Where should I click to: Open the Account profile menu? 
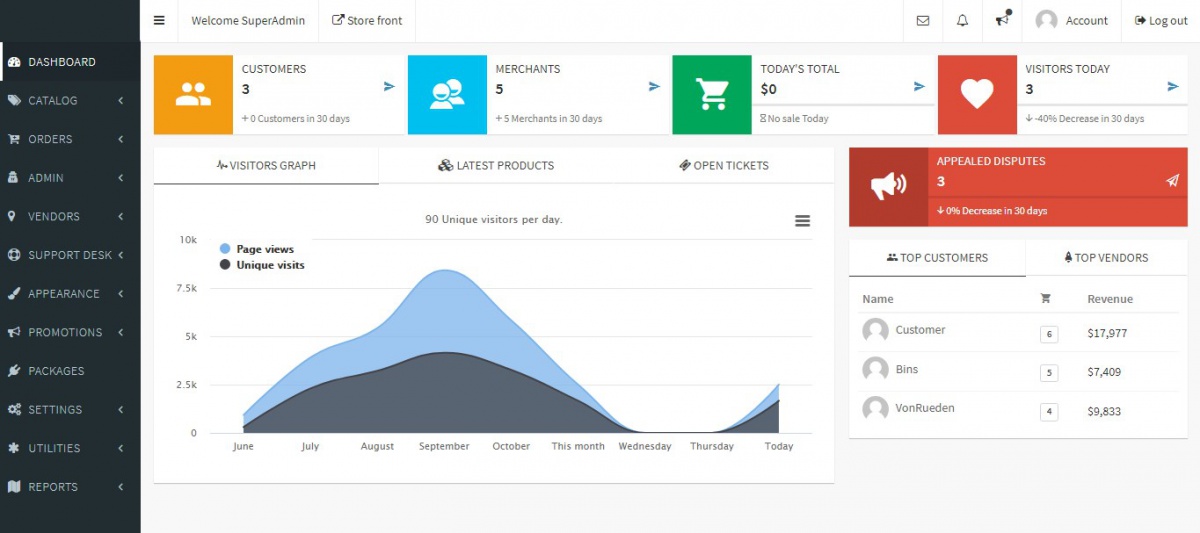pyautogui.click(x=1072, y=21)
